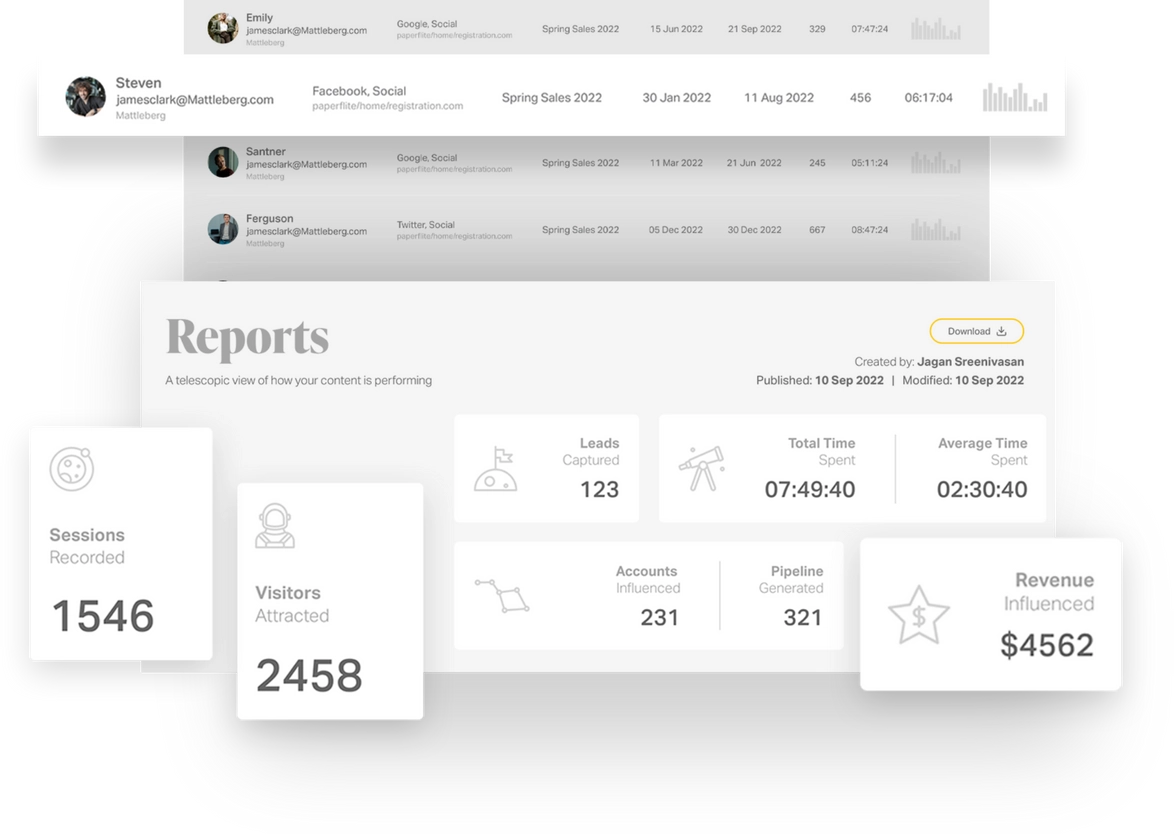Click the dollar star icon on Revenue Influenced
The image size is (1174, 834).
(x=918, y=614)
